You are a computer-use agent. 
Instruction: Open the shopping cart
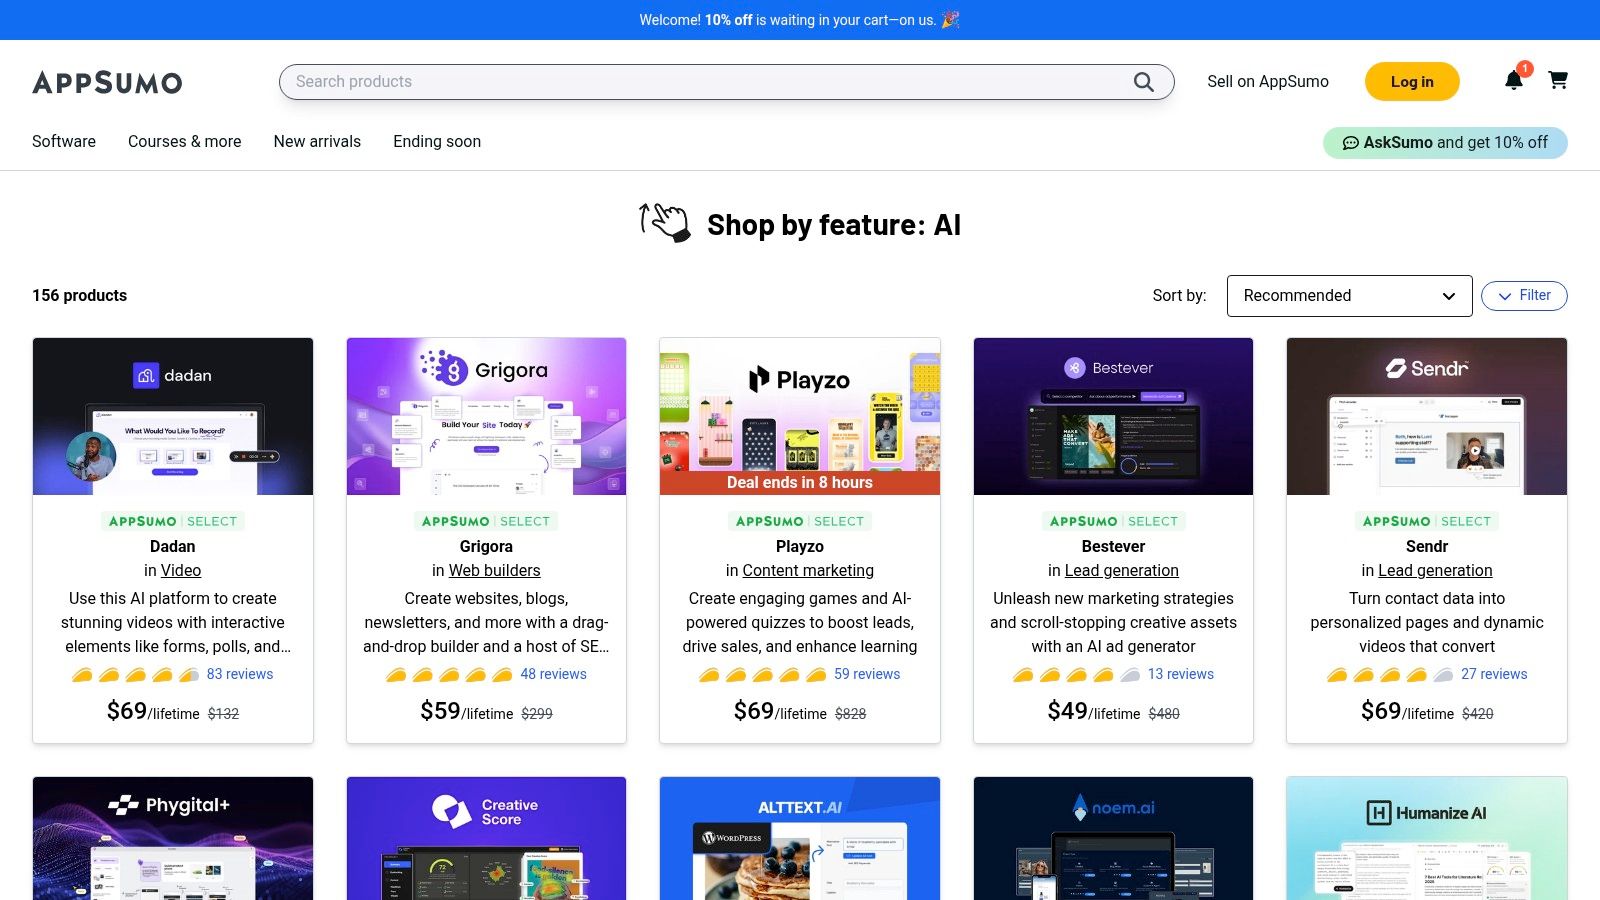[x=1558, y=80]
